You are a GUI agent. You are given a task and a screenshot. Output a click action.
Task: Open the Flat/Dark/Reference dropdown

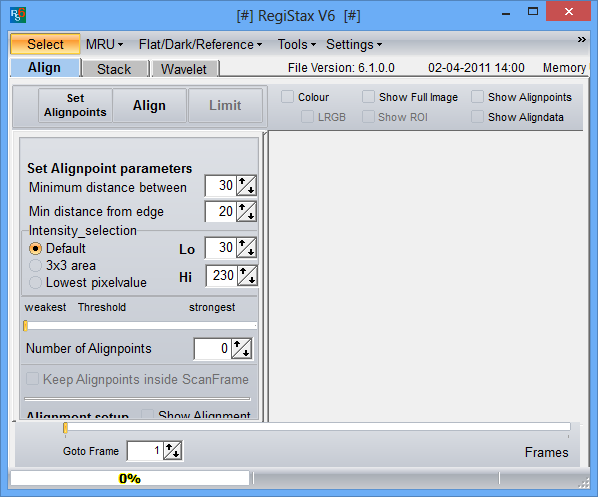200,45
